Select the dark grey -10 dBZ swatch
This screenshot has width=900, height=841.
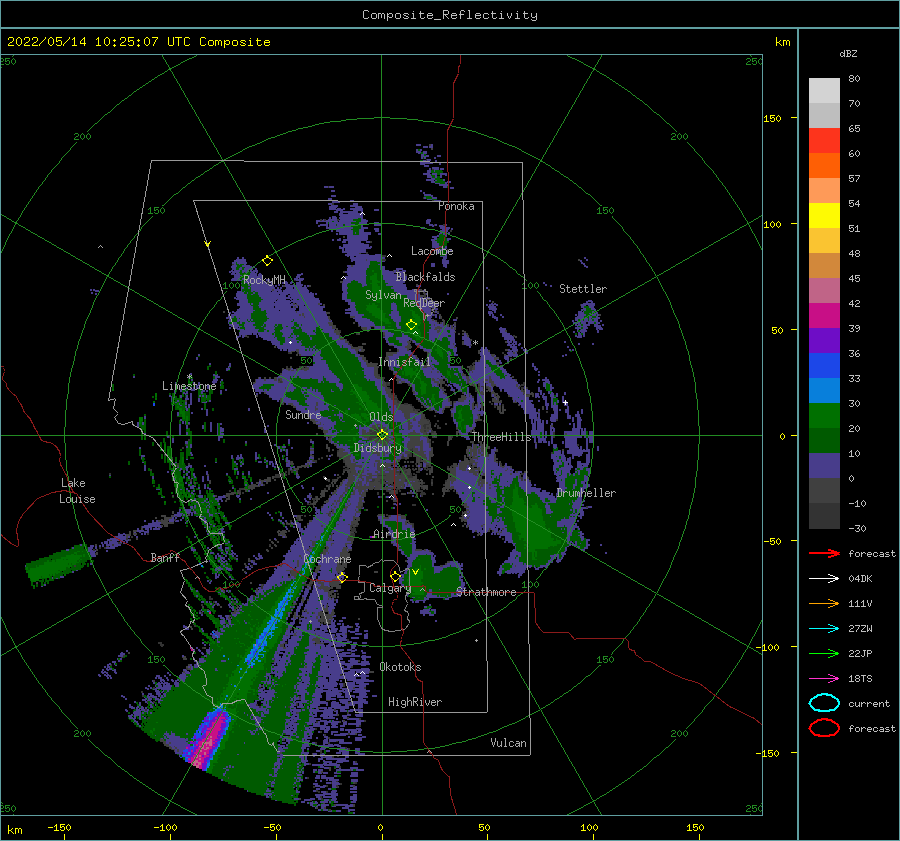pyautogui.click(x=824, y=516)
